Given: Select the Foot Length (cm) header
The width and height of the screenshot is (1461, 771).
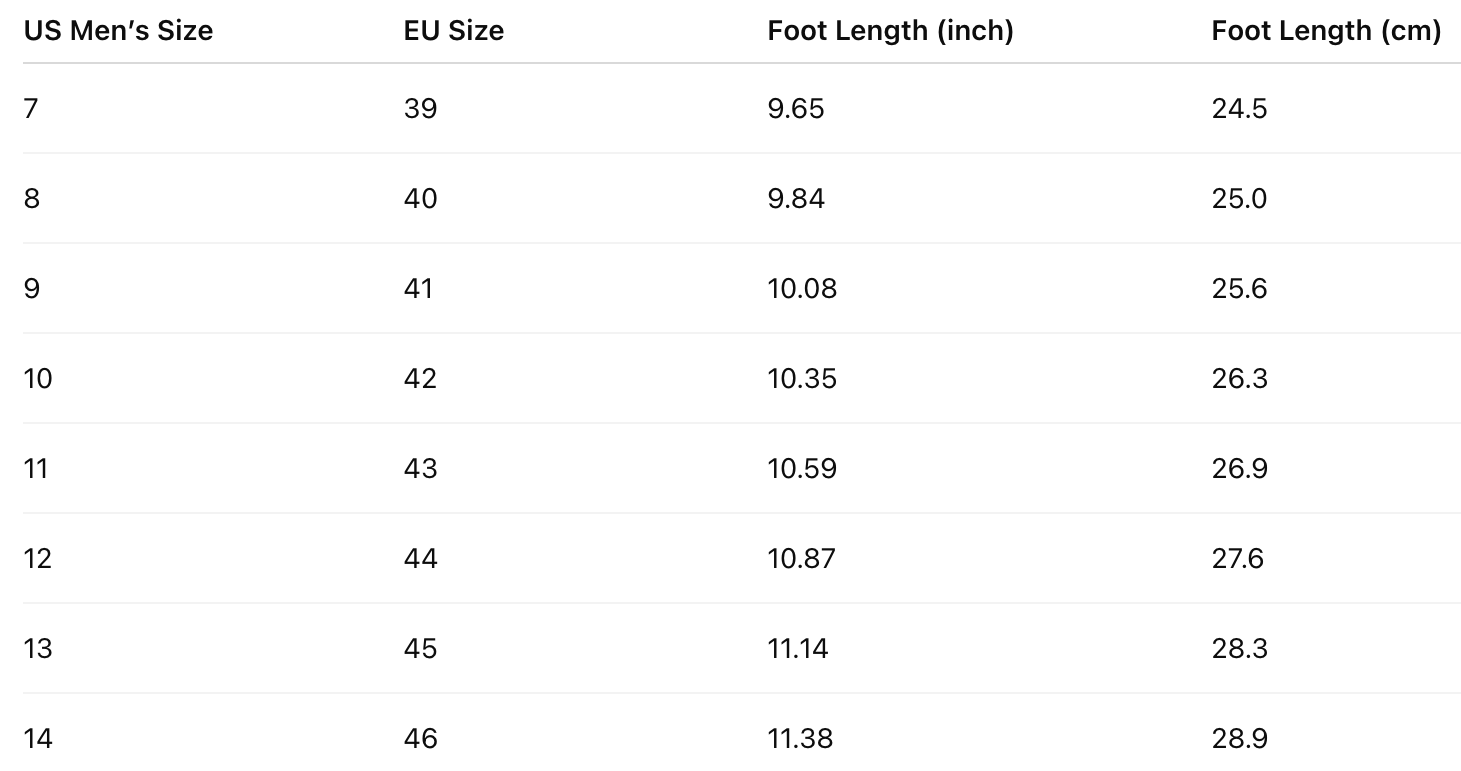Looking at the screenshot, I should coord(1325,31).
